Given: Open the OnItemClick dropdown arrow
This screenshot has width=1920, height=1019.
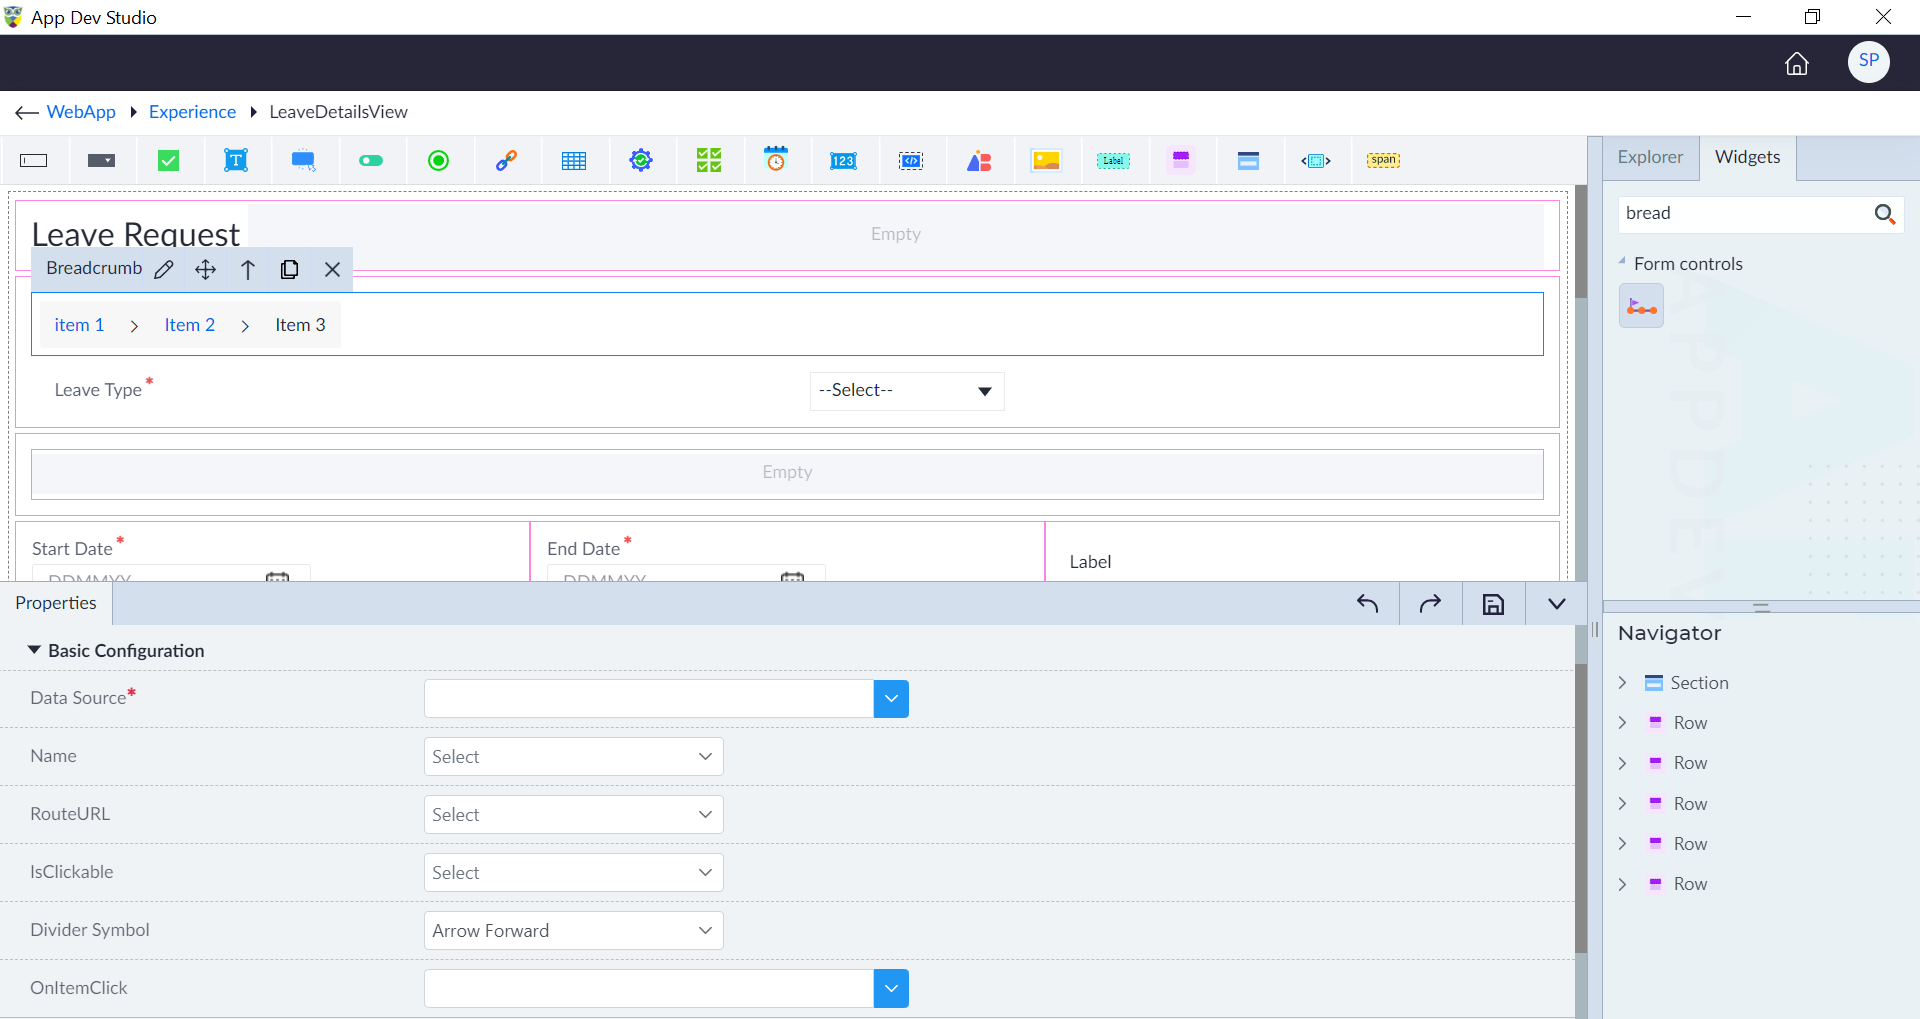Looking at the screenshot, I should coord(891,989).
